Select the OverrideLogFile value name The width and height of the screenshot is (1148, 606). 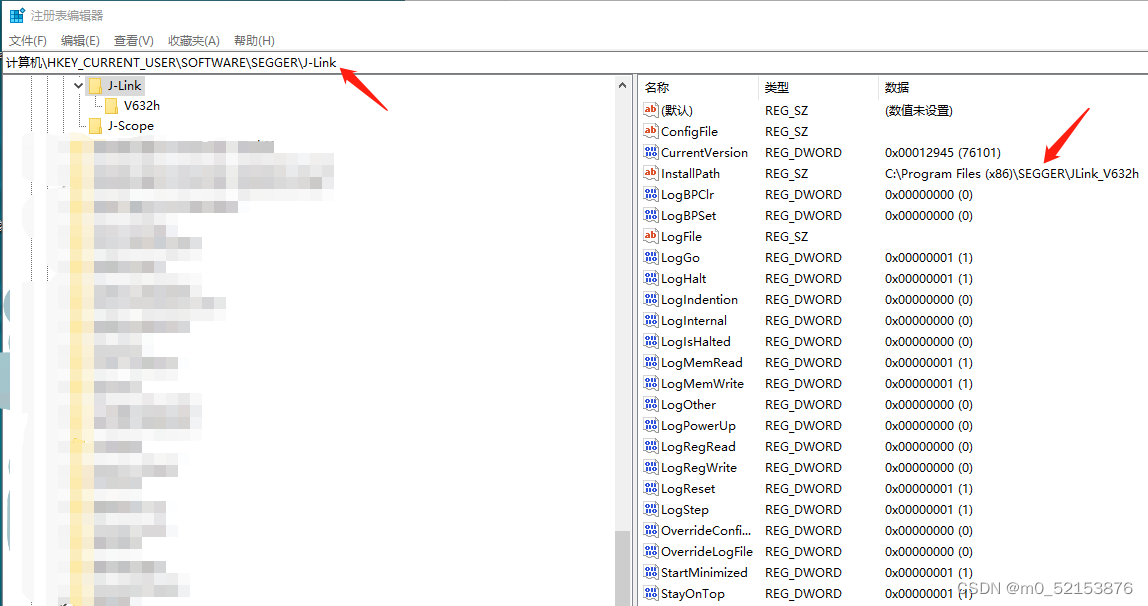point(707,552)
